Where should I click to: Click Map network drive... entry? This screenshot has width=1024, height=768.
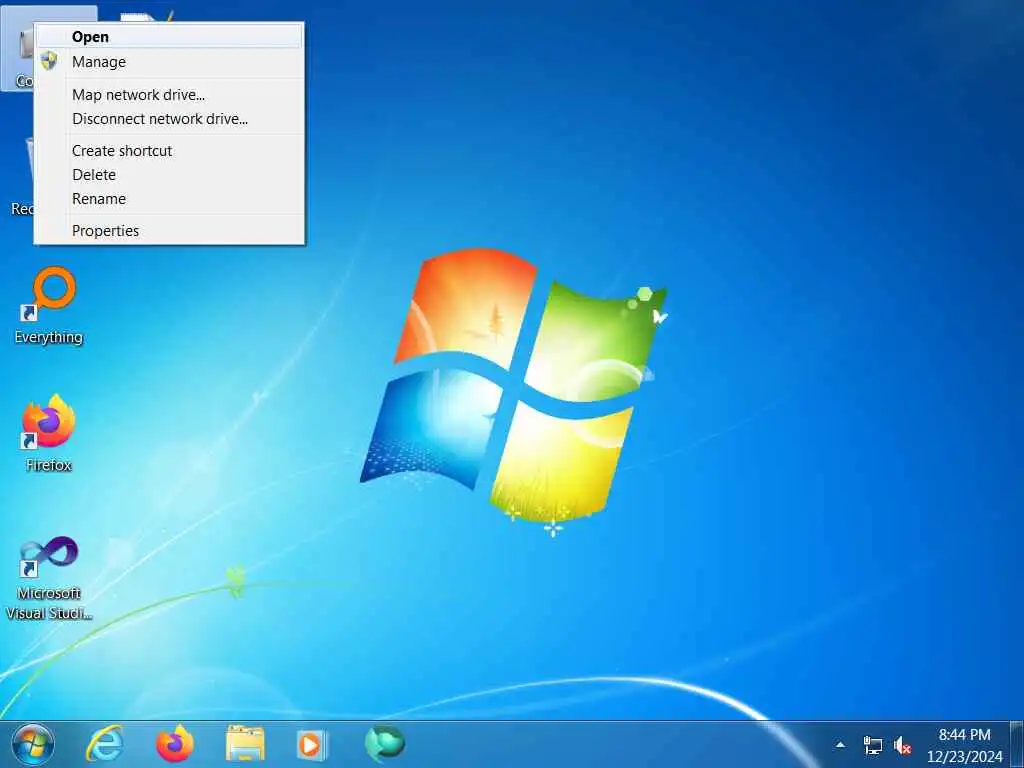pos(169,95)
